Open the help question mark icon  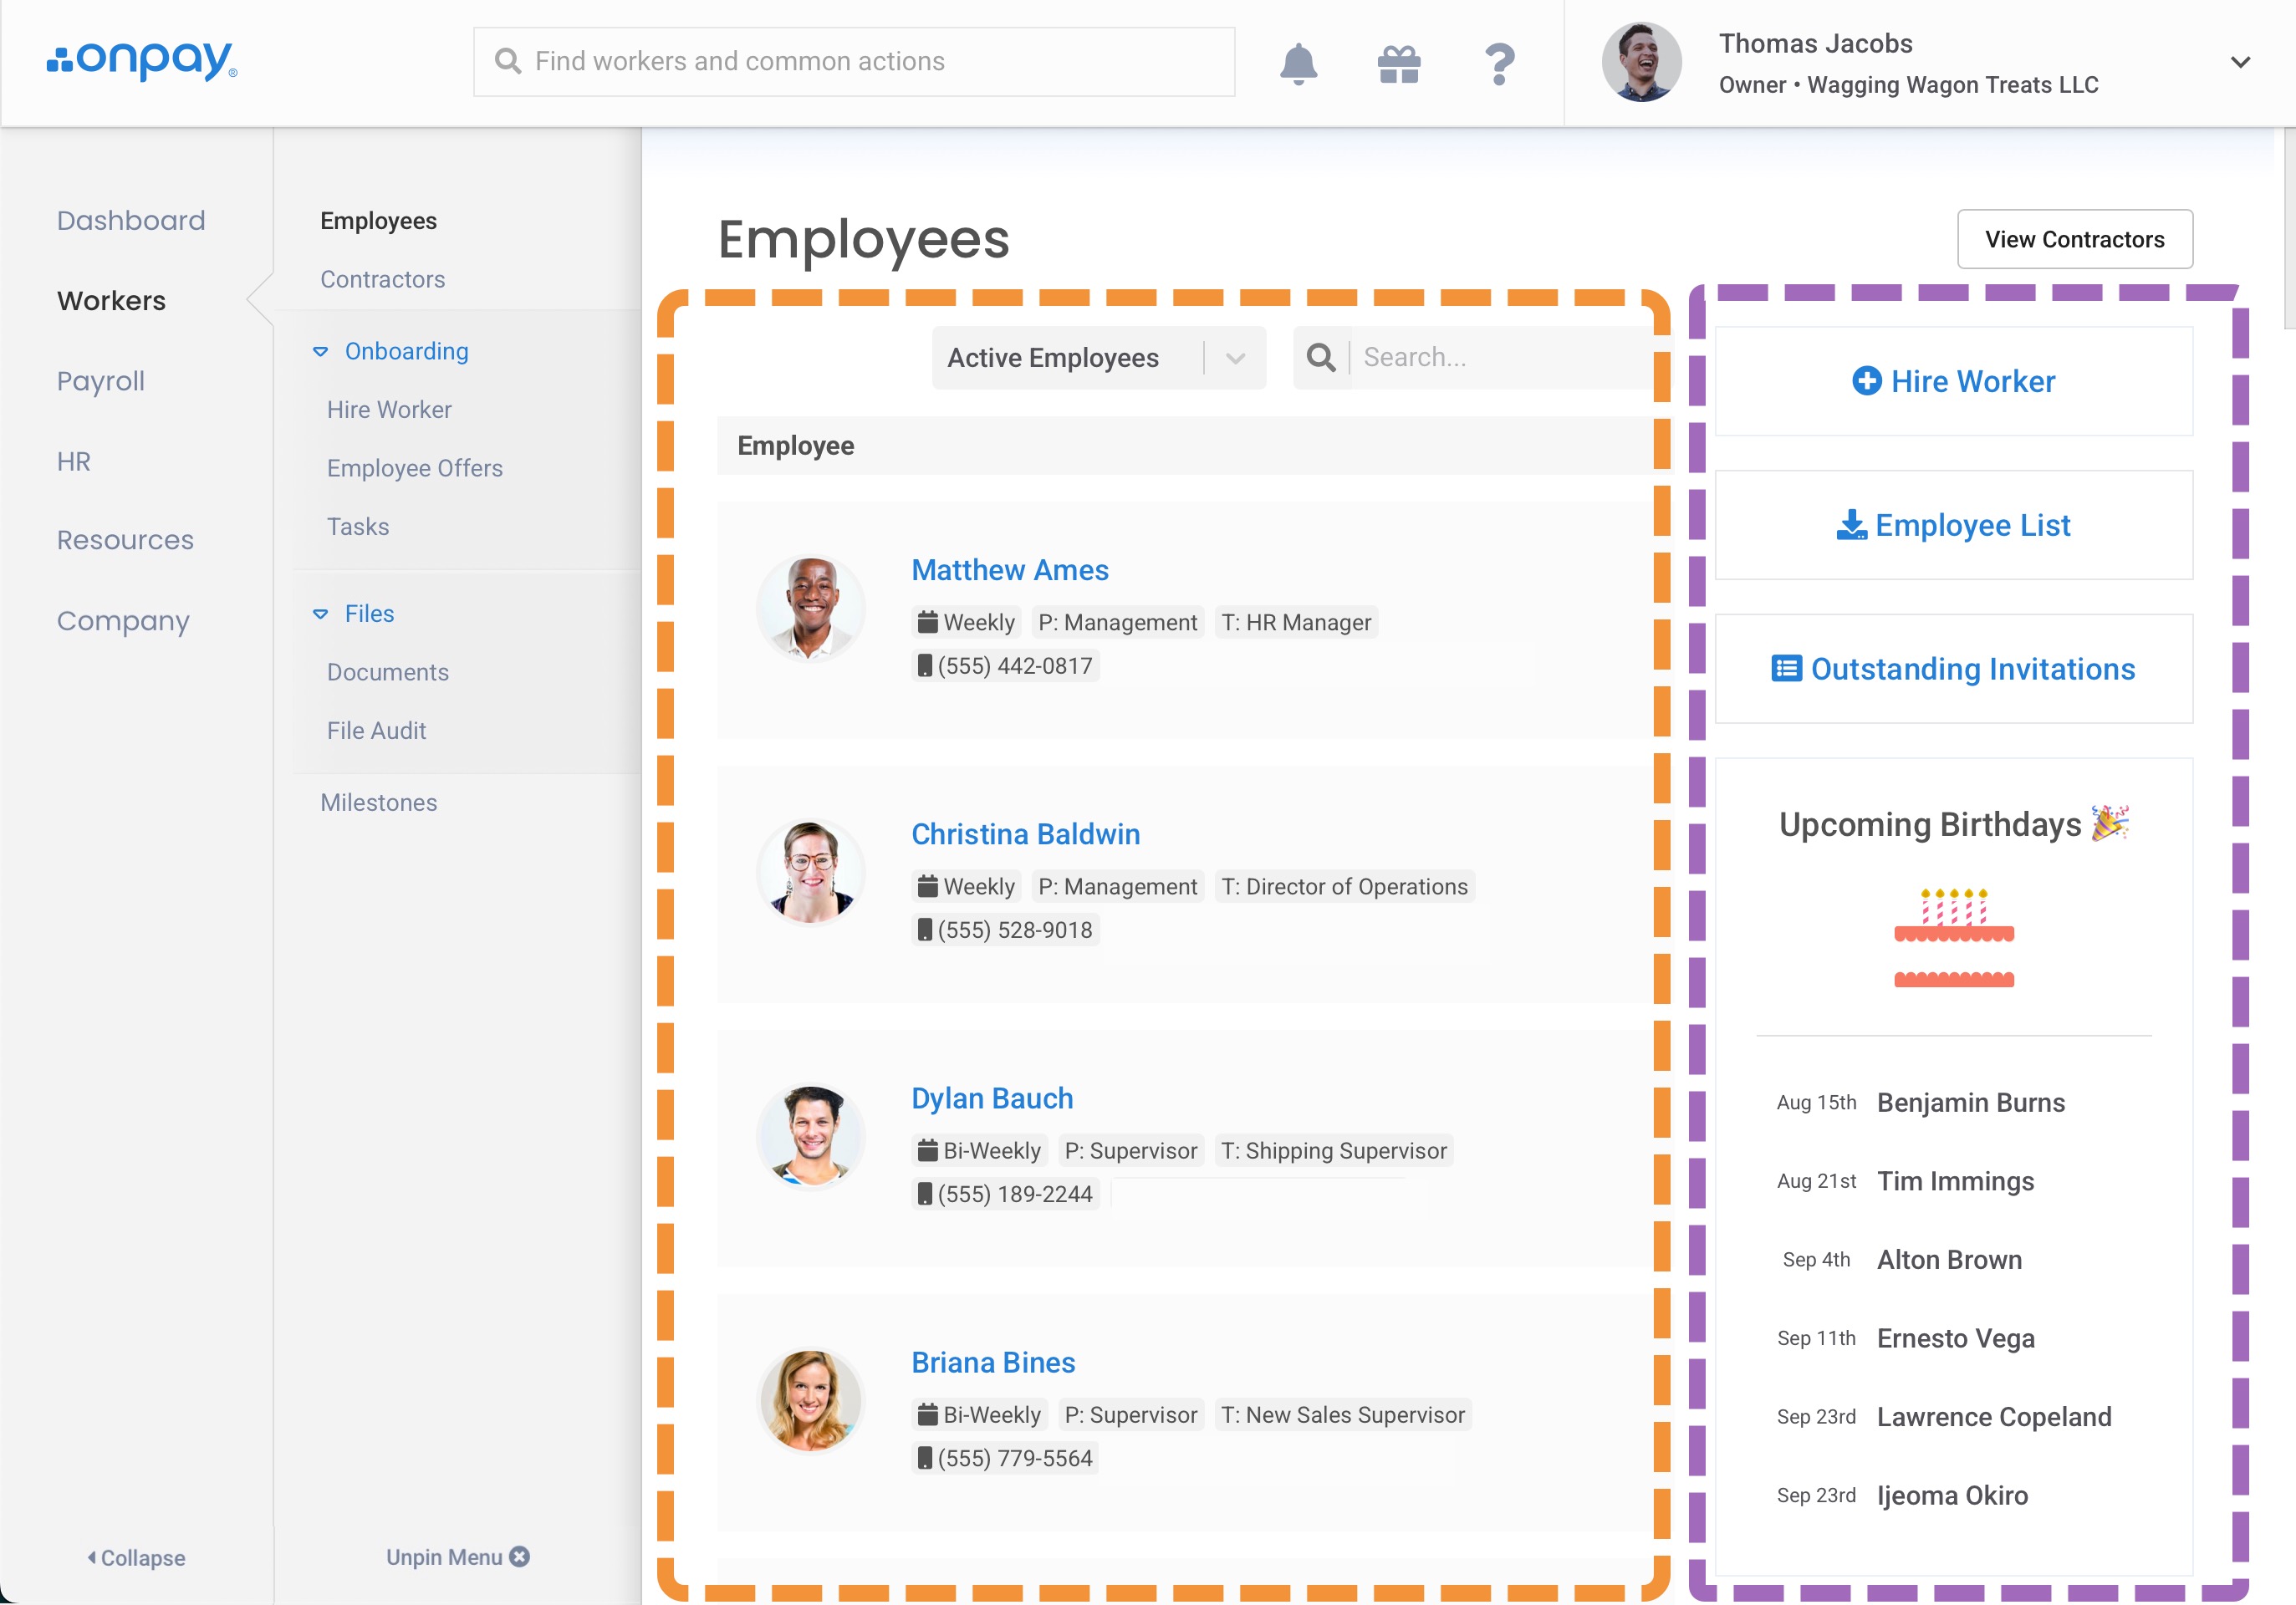click(x=1498, y=64)
